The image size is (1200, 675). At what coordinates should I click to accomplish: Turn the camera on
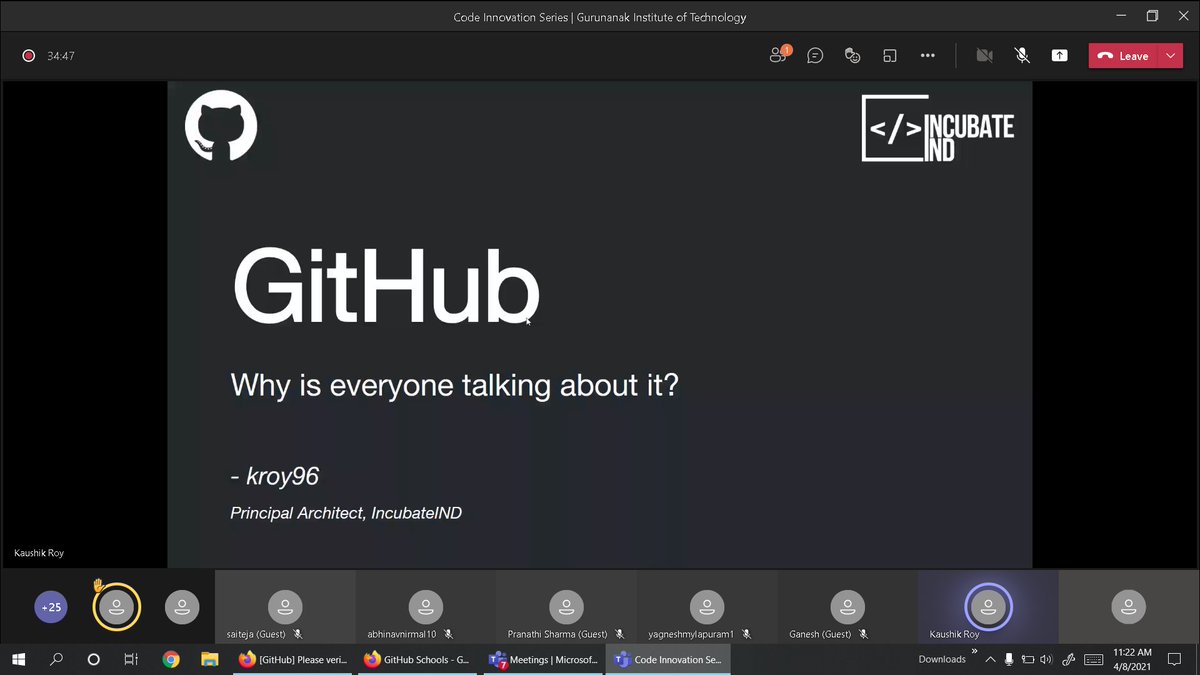tap(984, 56)
